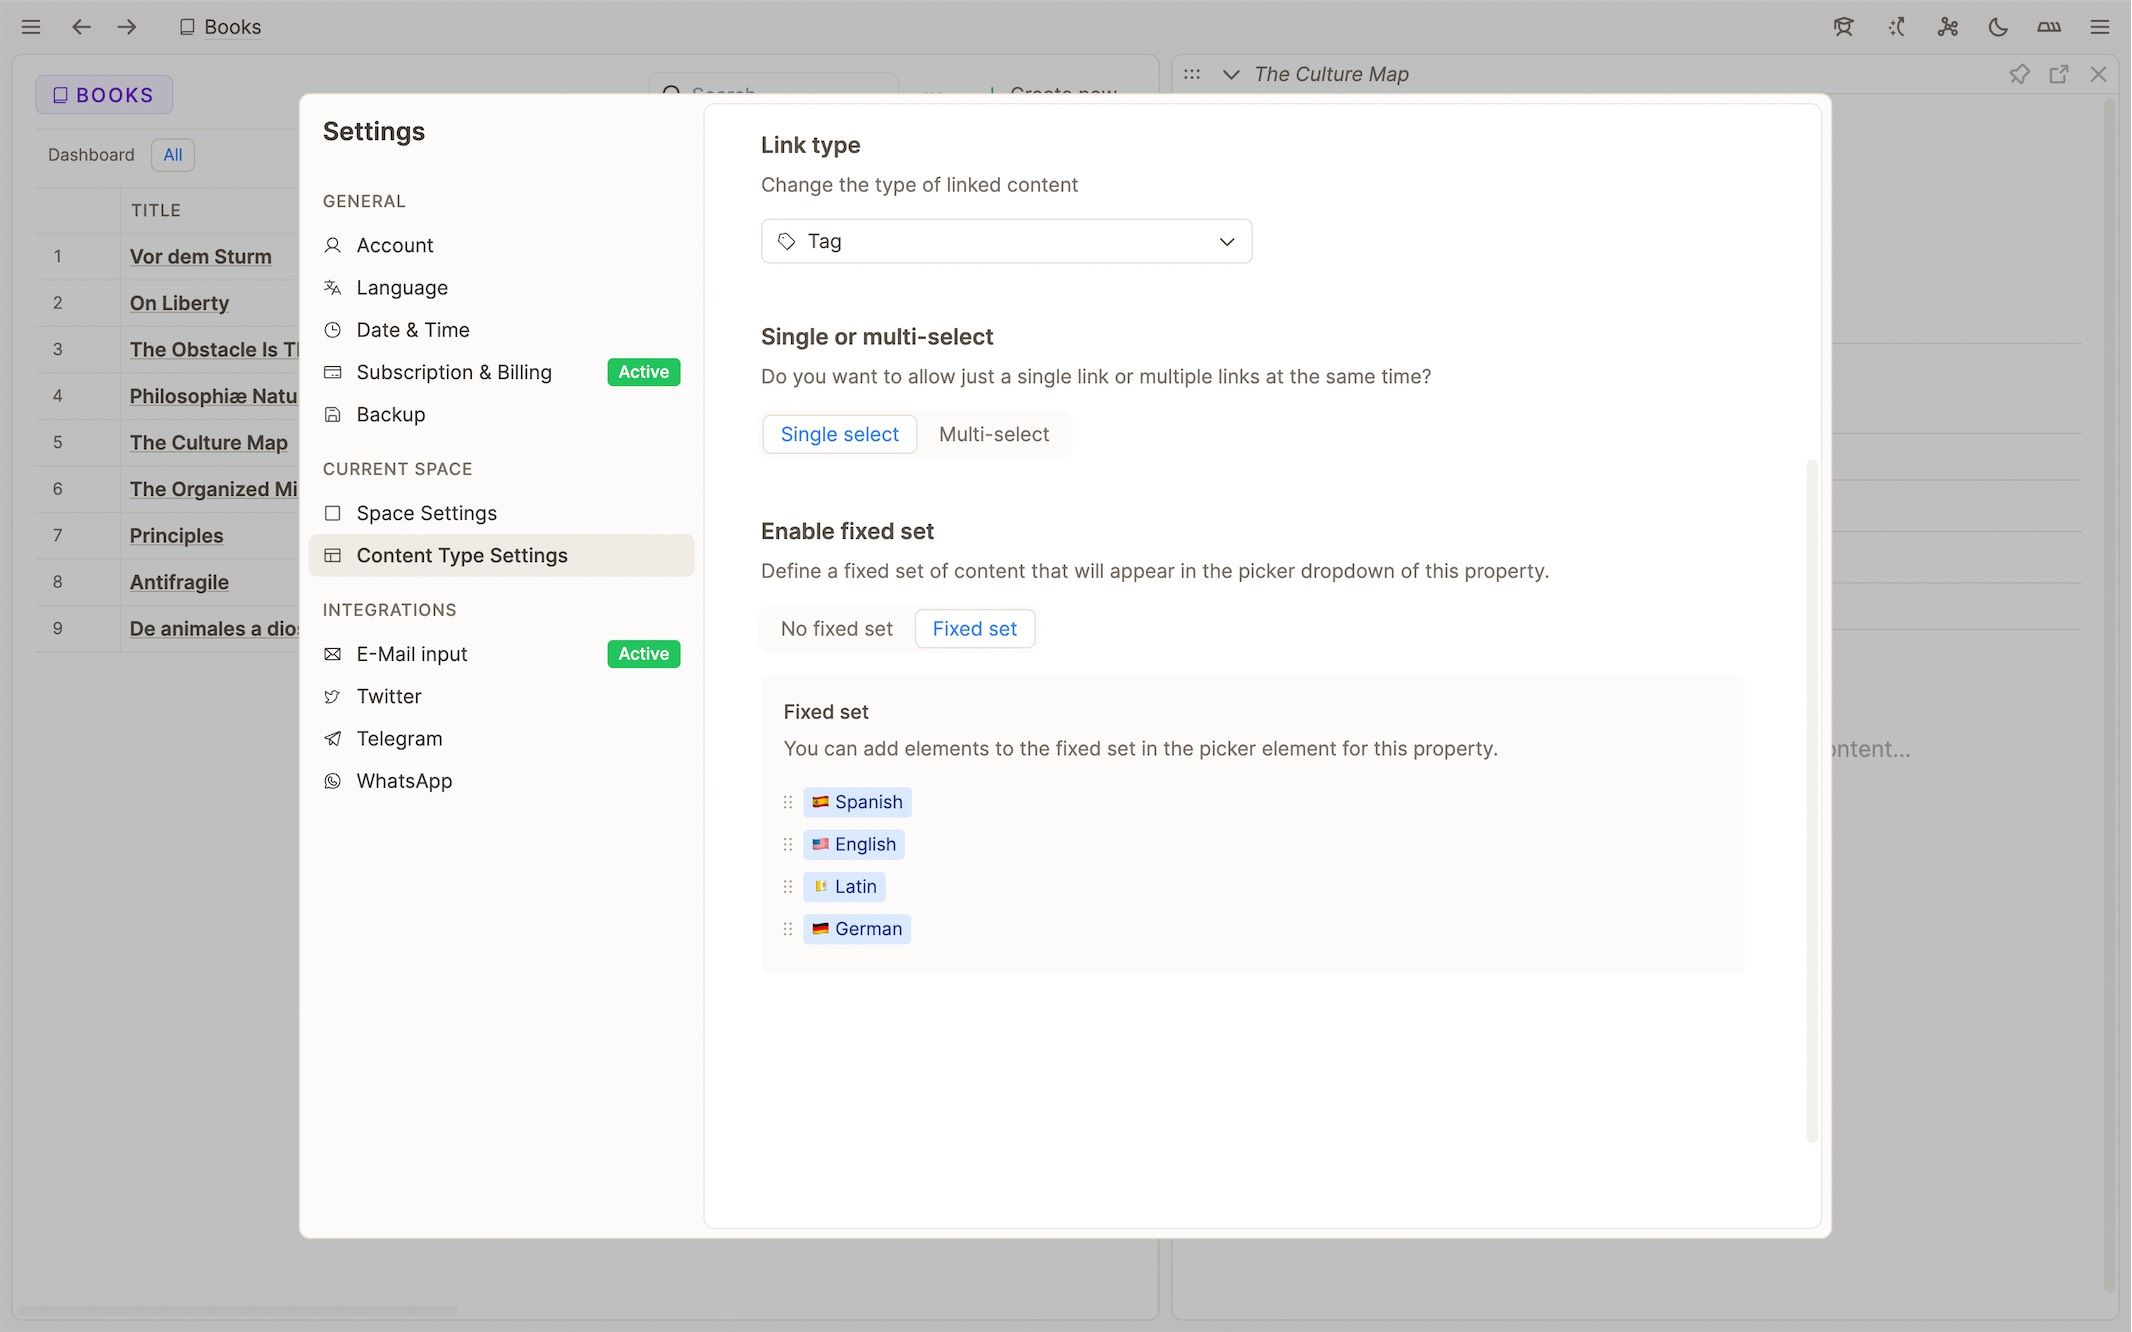Open the Account settings
The width and height of the screenshot is (2132, 1332).
[395, 245]
